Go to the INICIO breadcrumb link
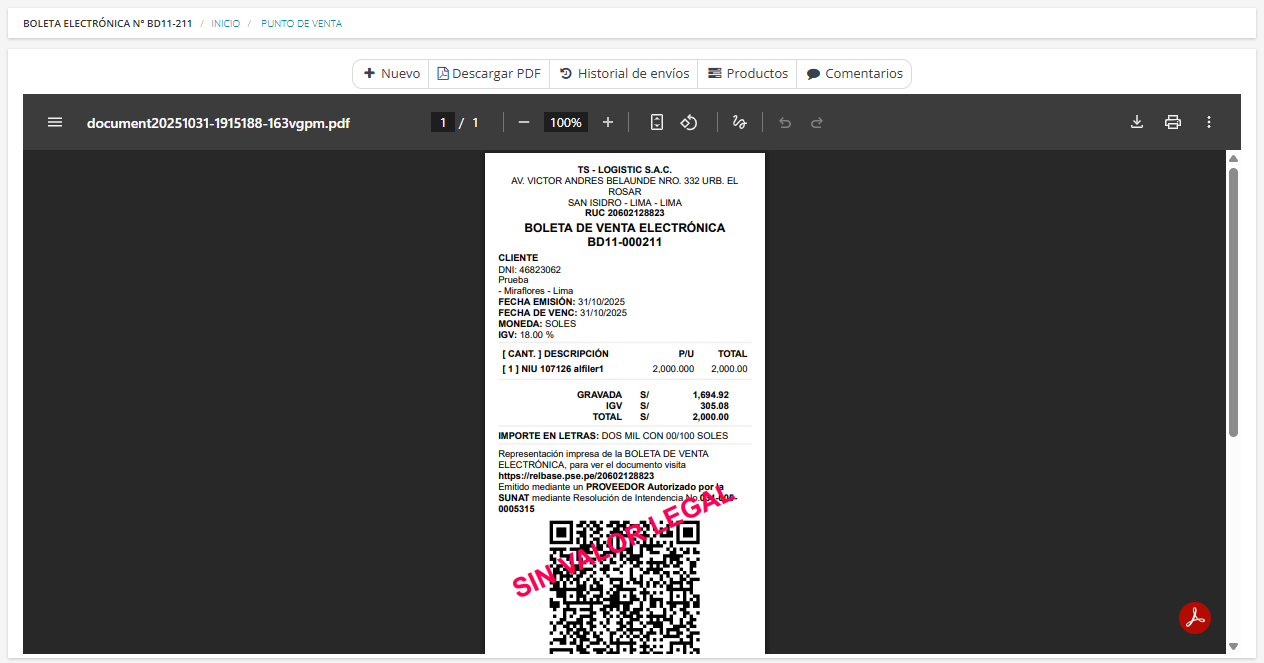 click(225, 23)
